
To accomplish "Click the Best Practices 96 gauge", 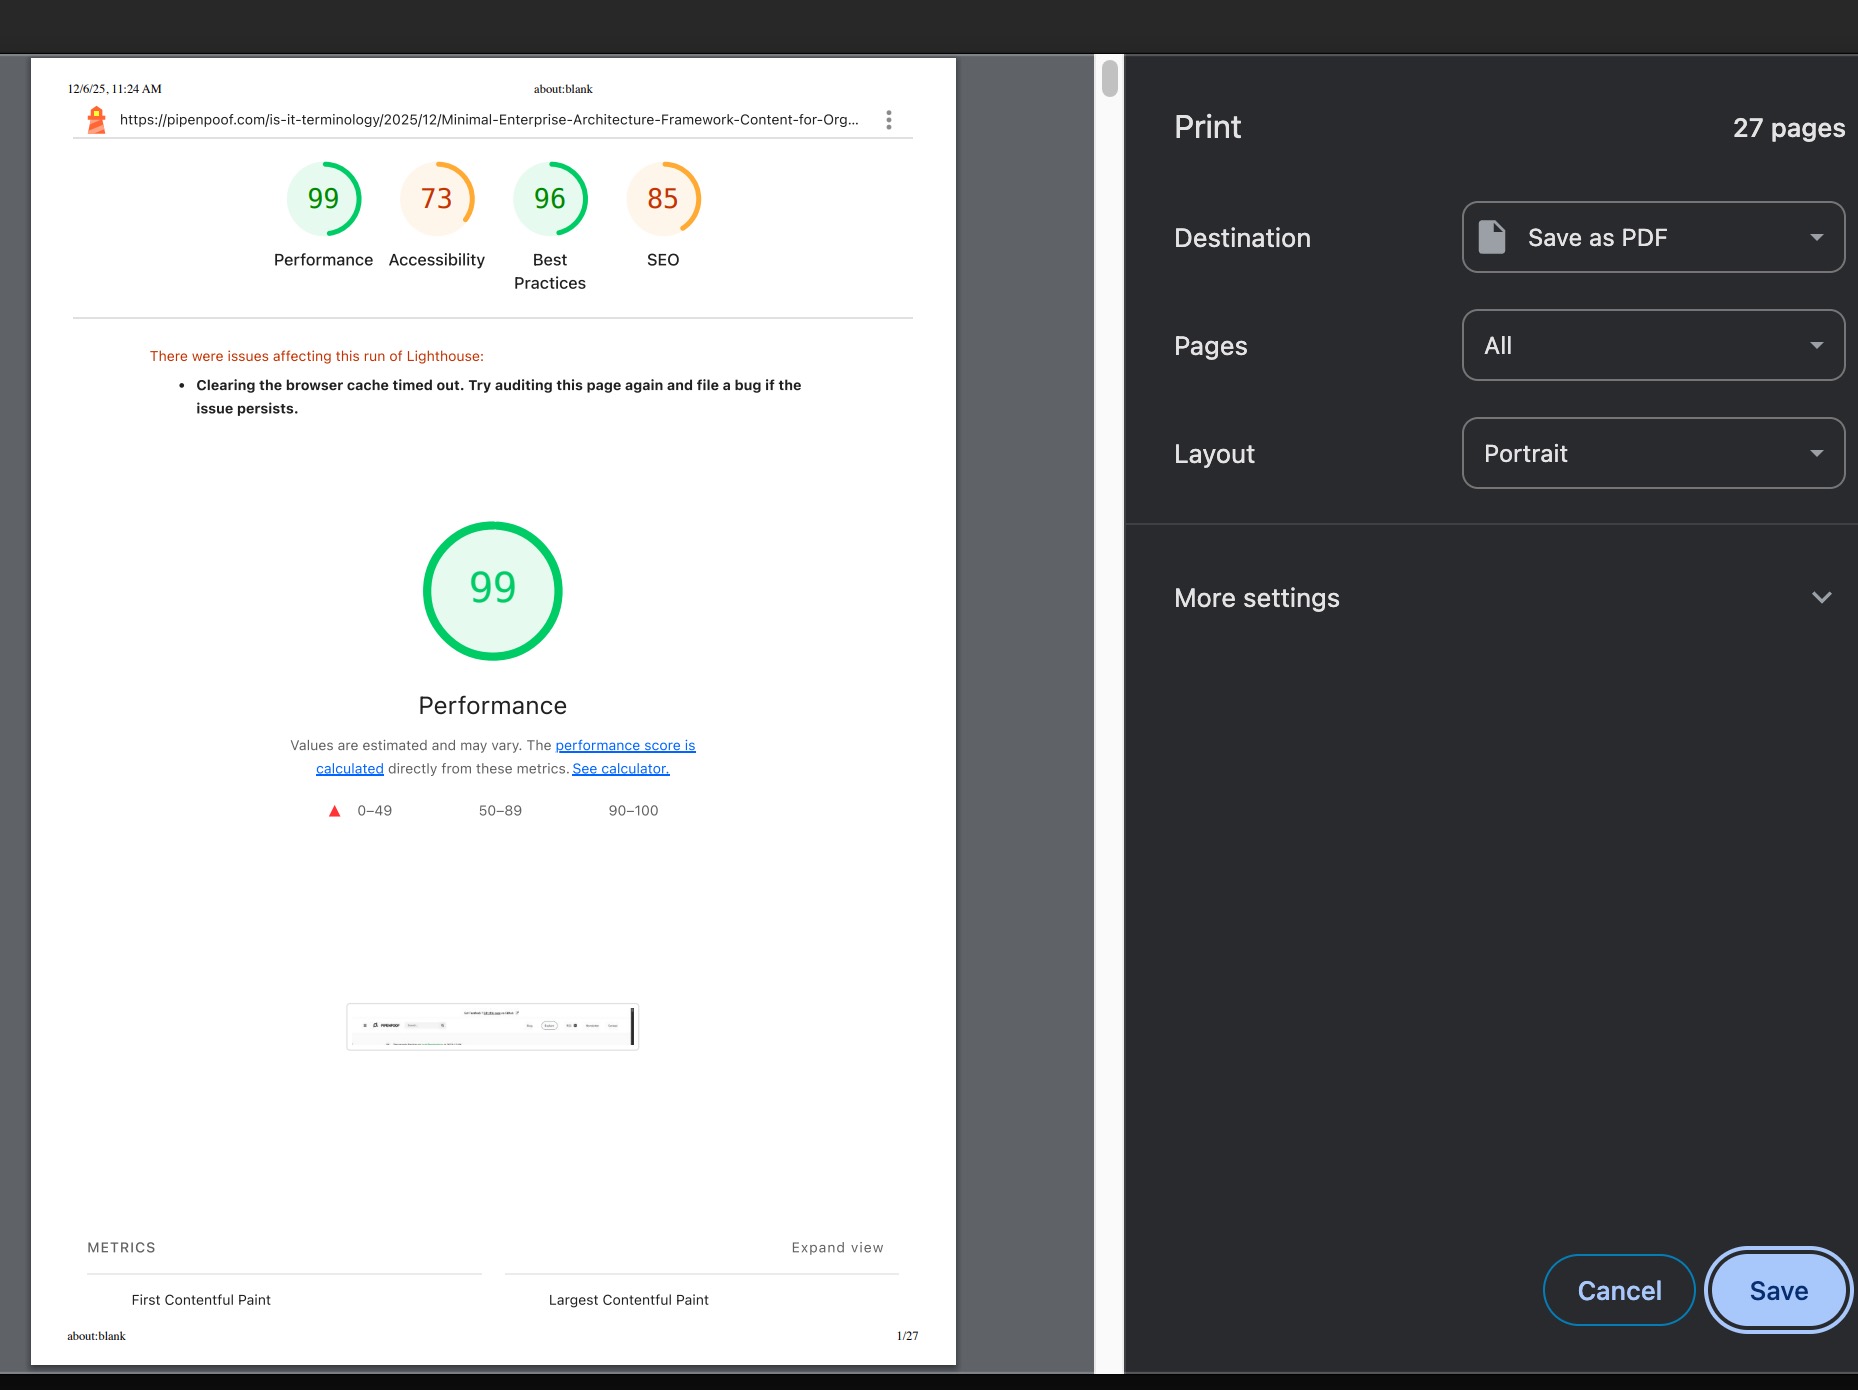I will tap(549, 199).
